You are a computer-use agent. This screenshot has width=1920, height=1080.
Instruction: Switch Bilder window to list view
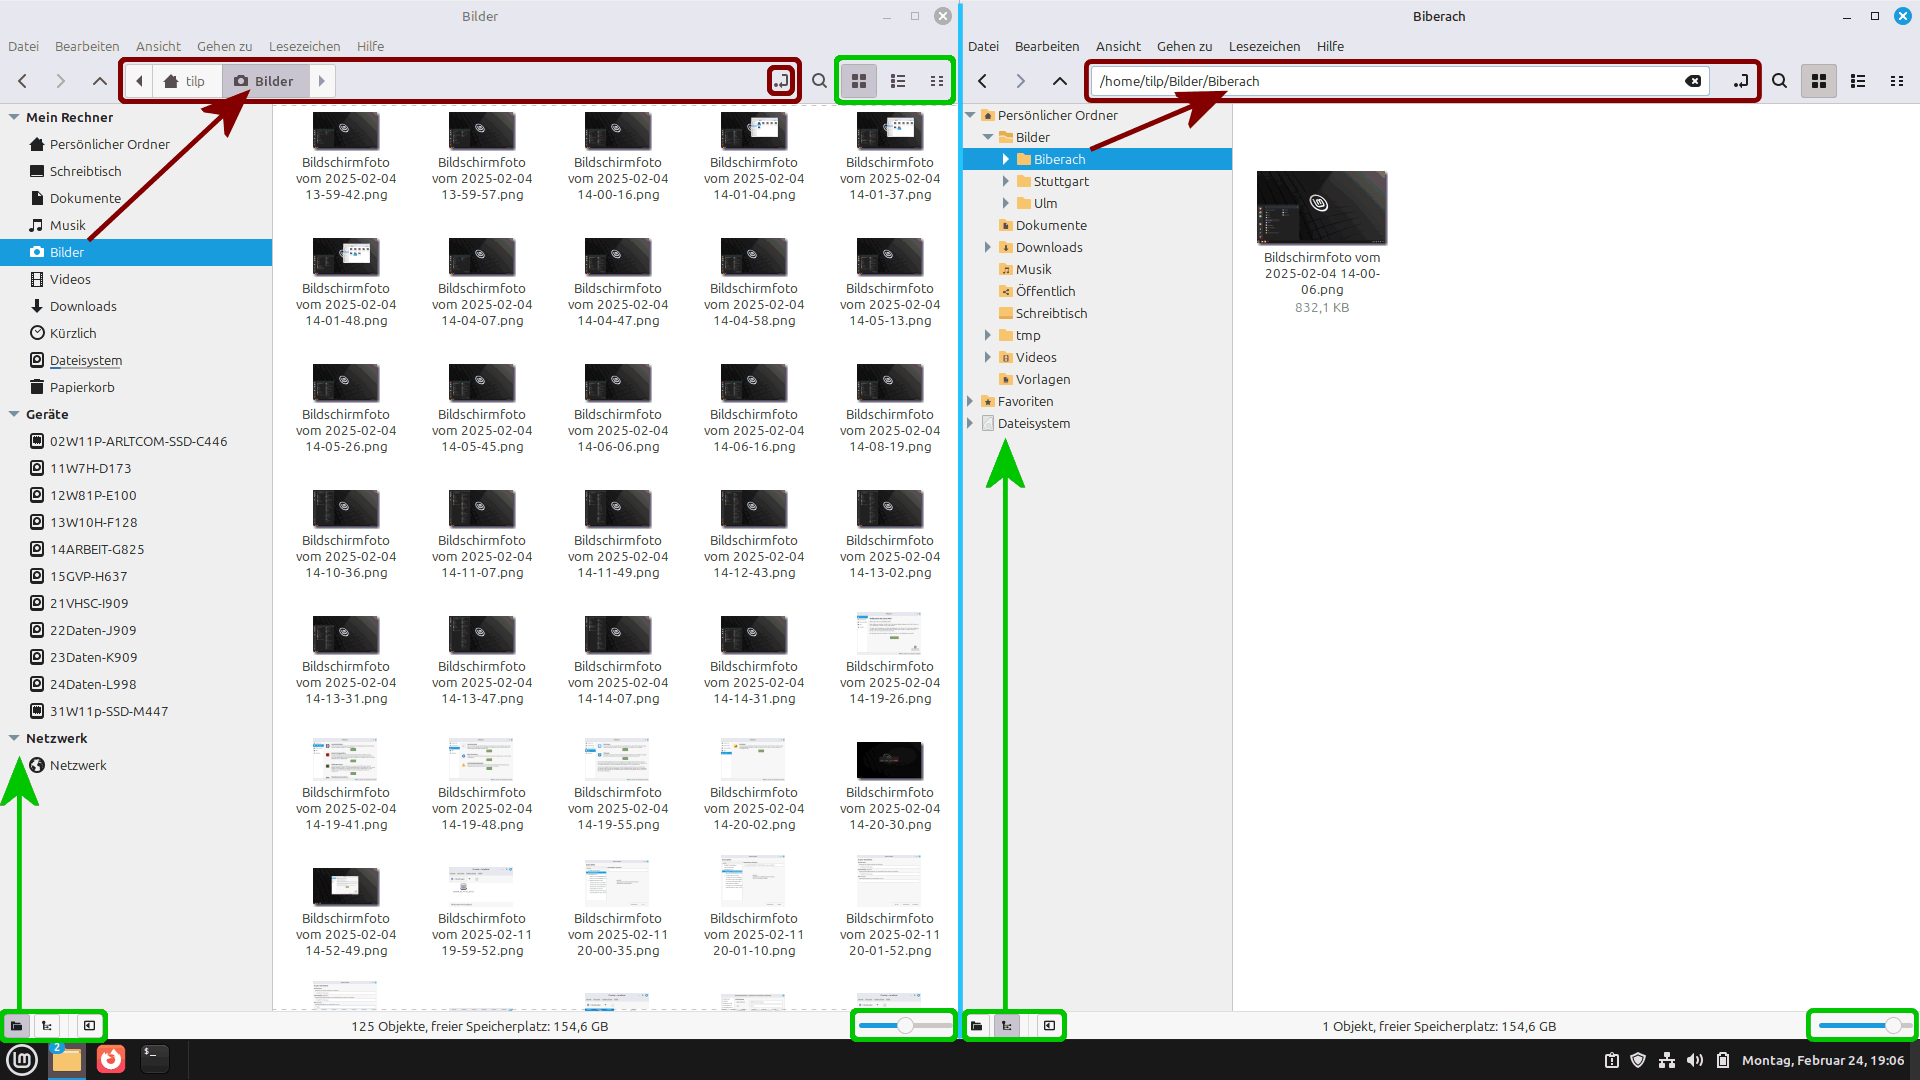click(x=898, y=81)
